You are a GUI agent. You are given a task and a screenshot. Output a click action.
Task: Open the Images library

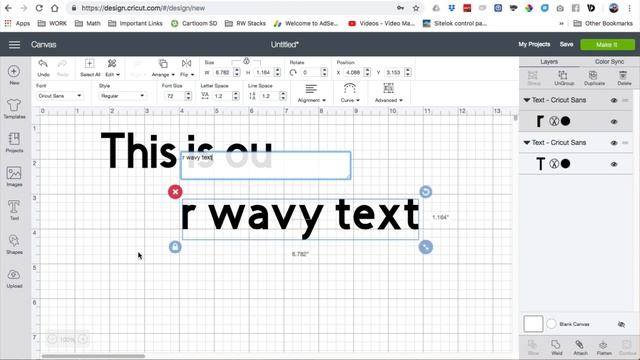[14, 176]
